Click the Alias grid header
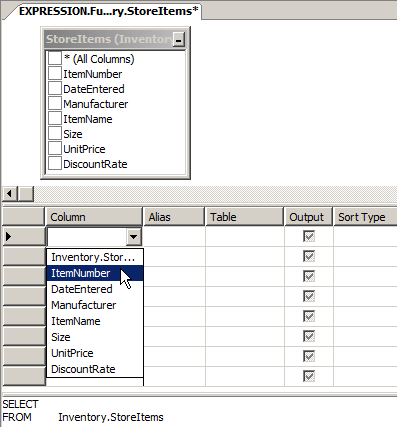 [x=174, y=217]
